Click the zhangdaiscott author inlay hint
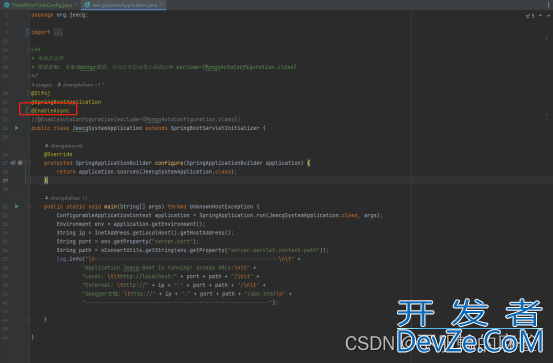 click(x=63, y=146)
